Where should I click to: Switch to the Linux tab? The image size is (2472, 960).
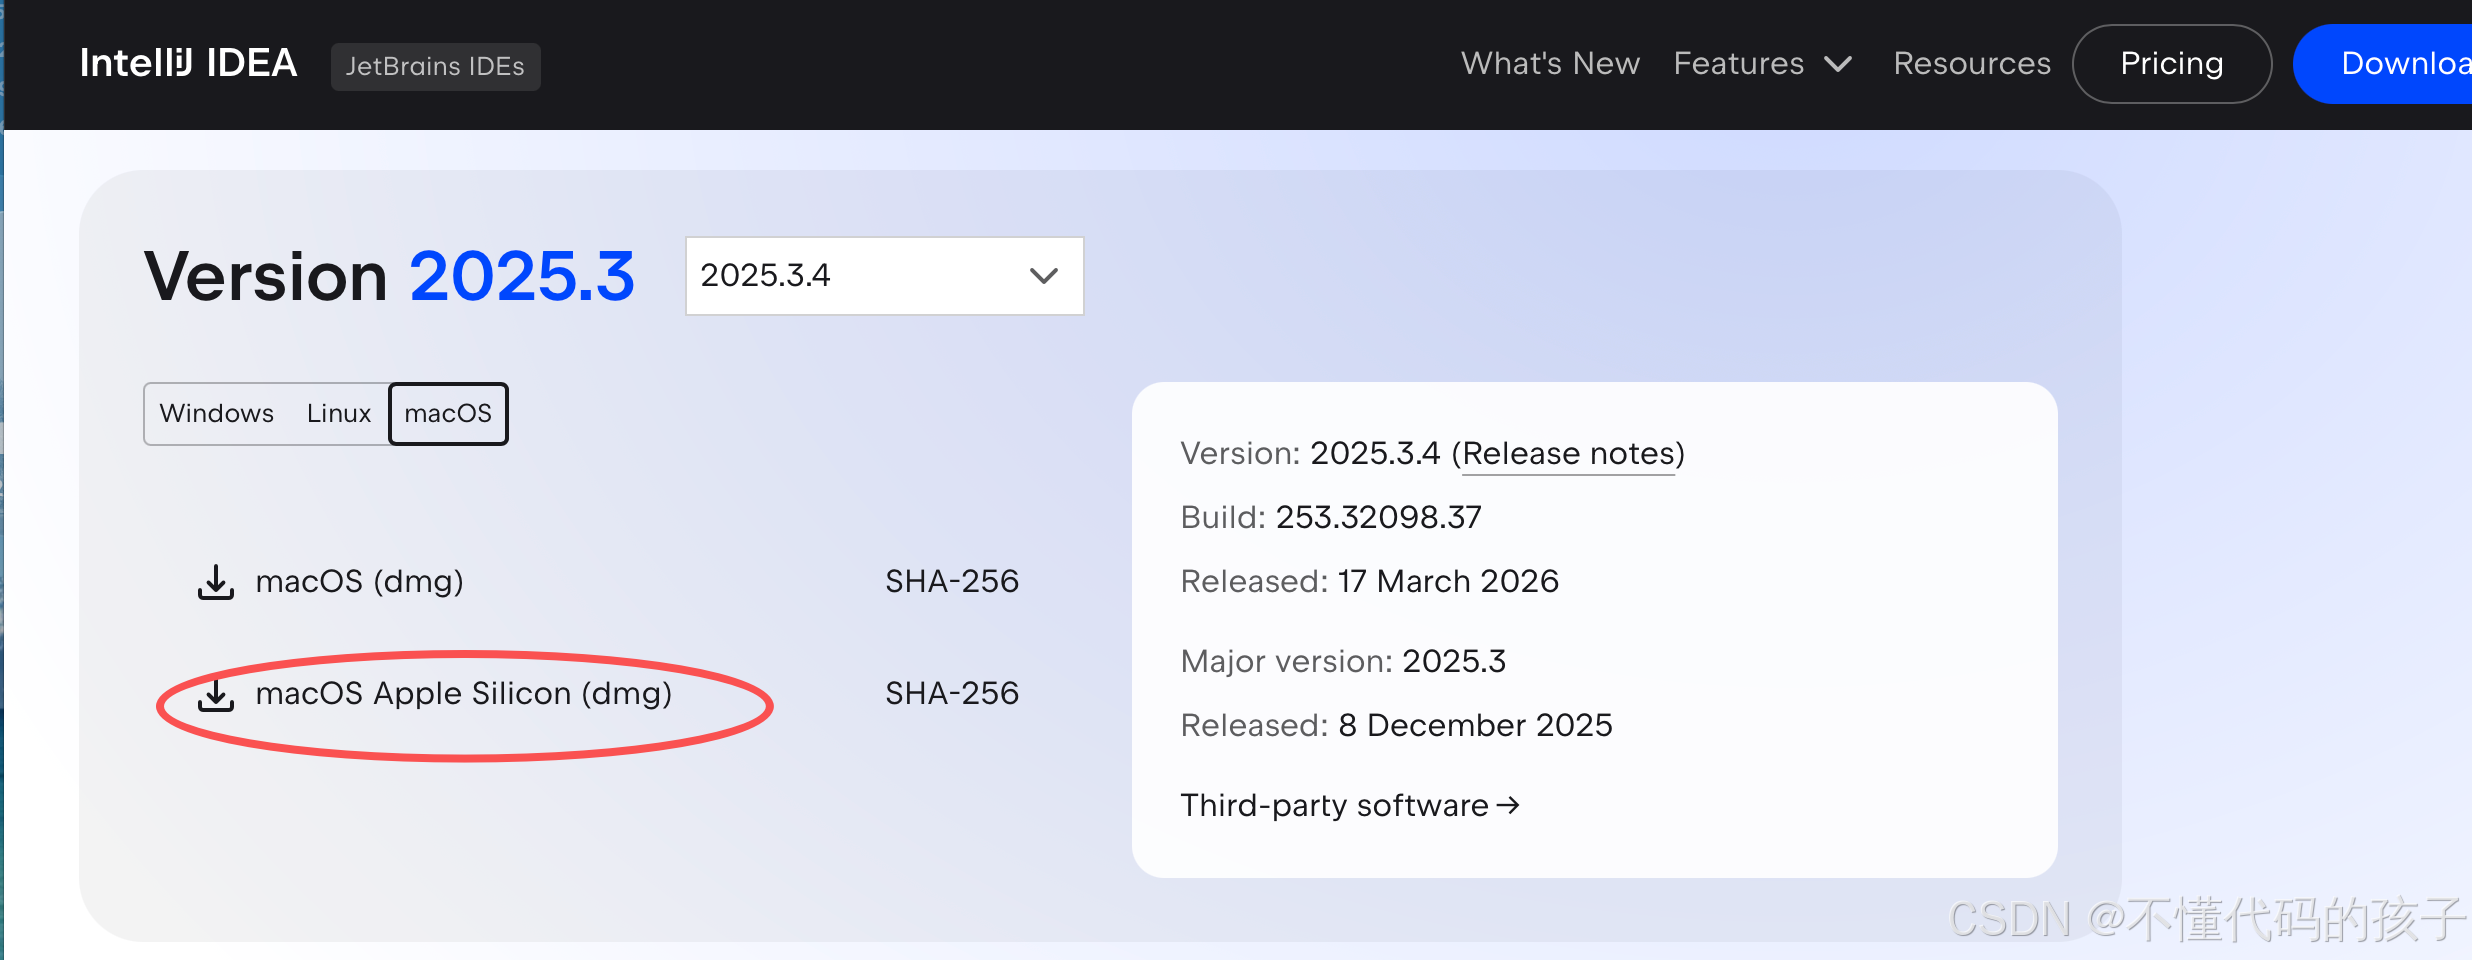tap(339, 413)
